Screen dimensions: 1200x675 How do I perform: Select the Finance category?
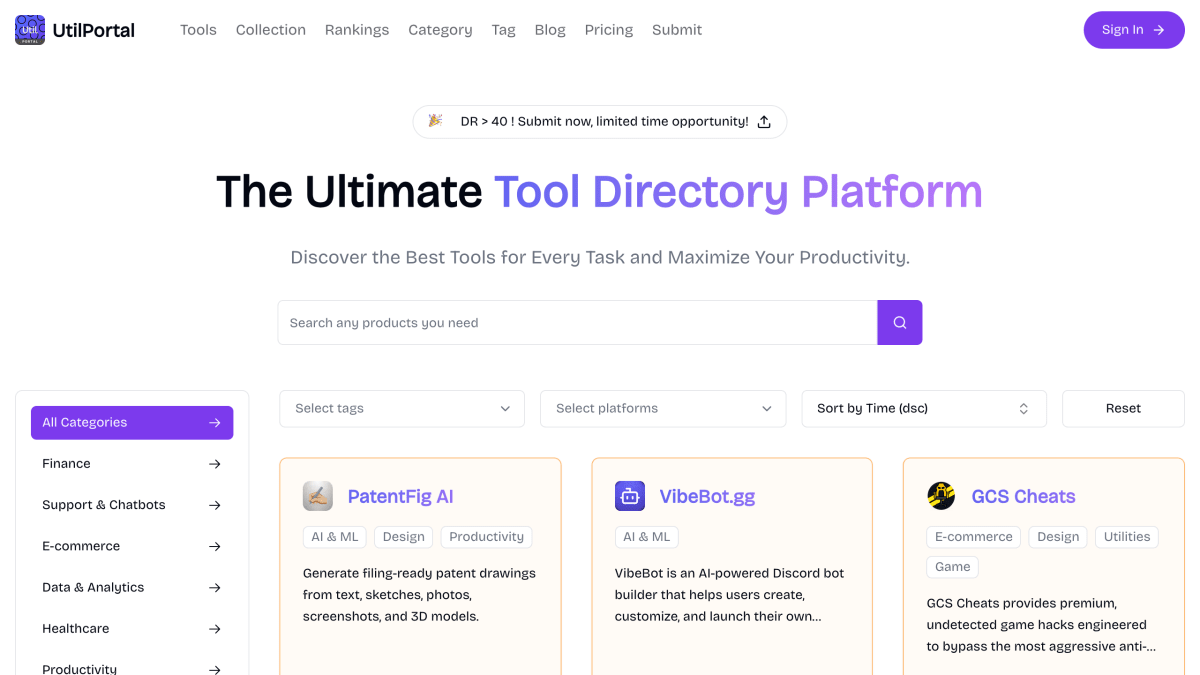(x=132, y=464)
